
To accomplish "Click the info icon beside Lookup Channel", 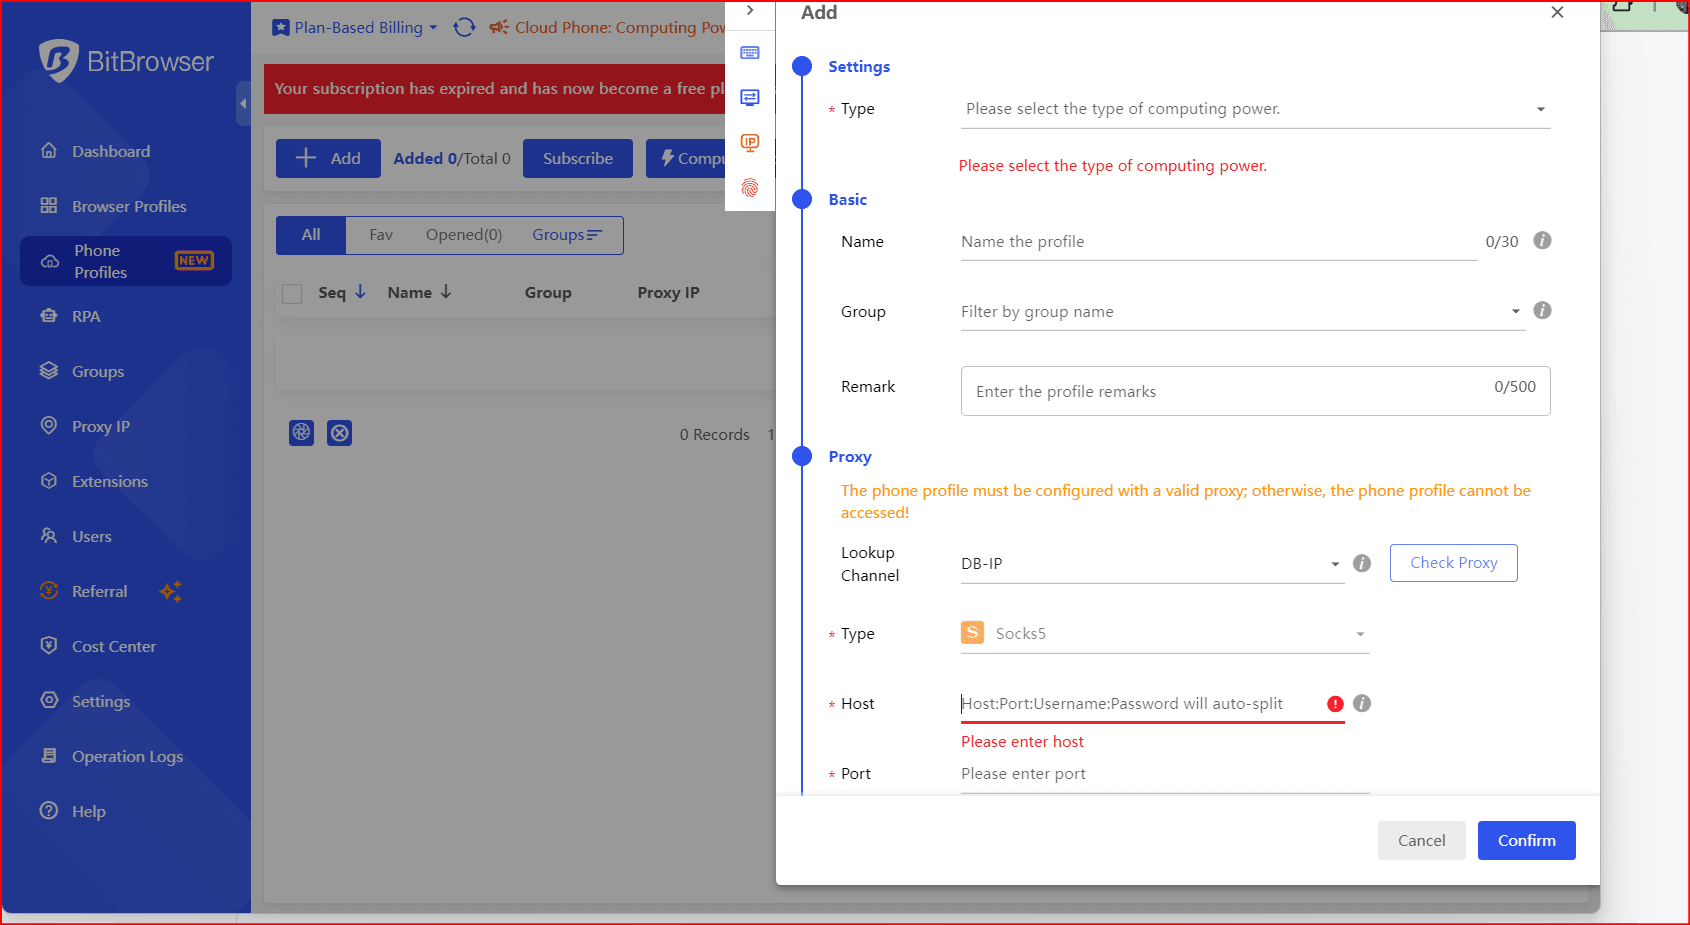I will click(1362, 563).
